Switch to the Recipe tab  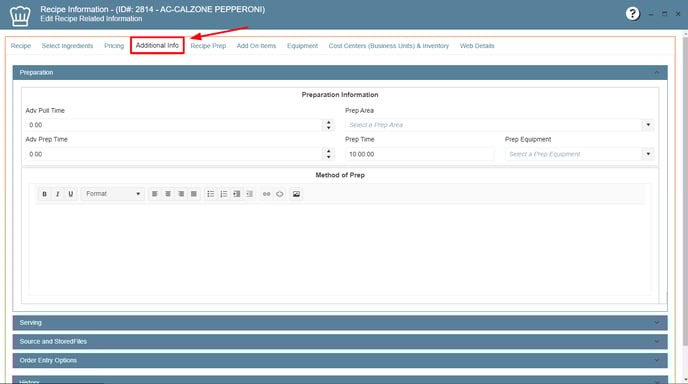21,46
